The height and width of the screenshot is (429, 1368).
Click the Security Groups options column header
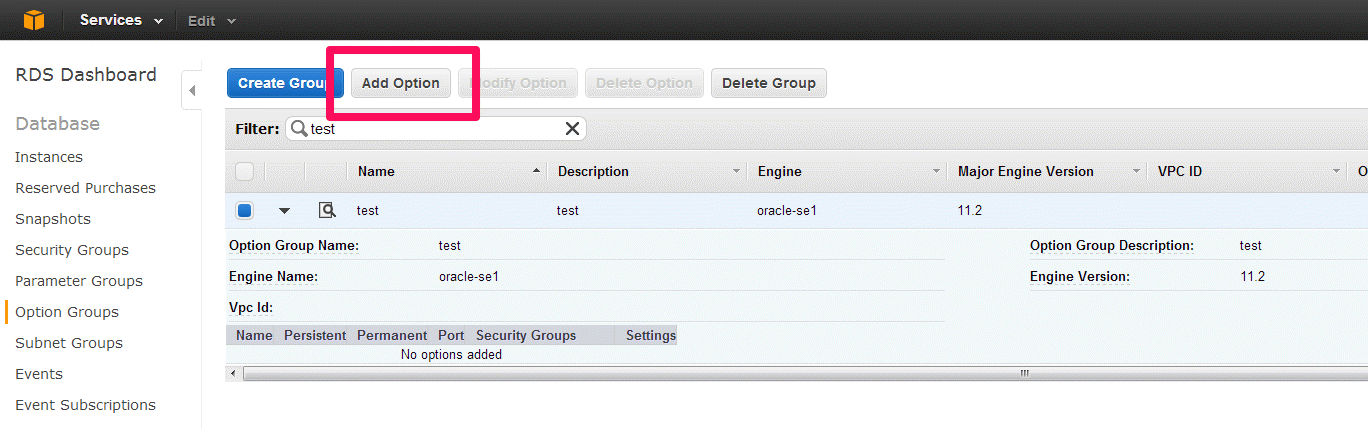(526, 335)
